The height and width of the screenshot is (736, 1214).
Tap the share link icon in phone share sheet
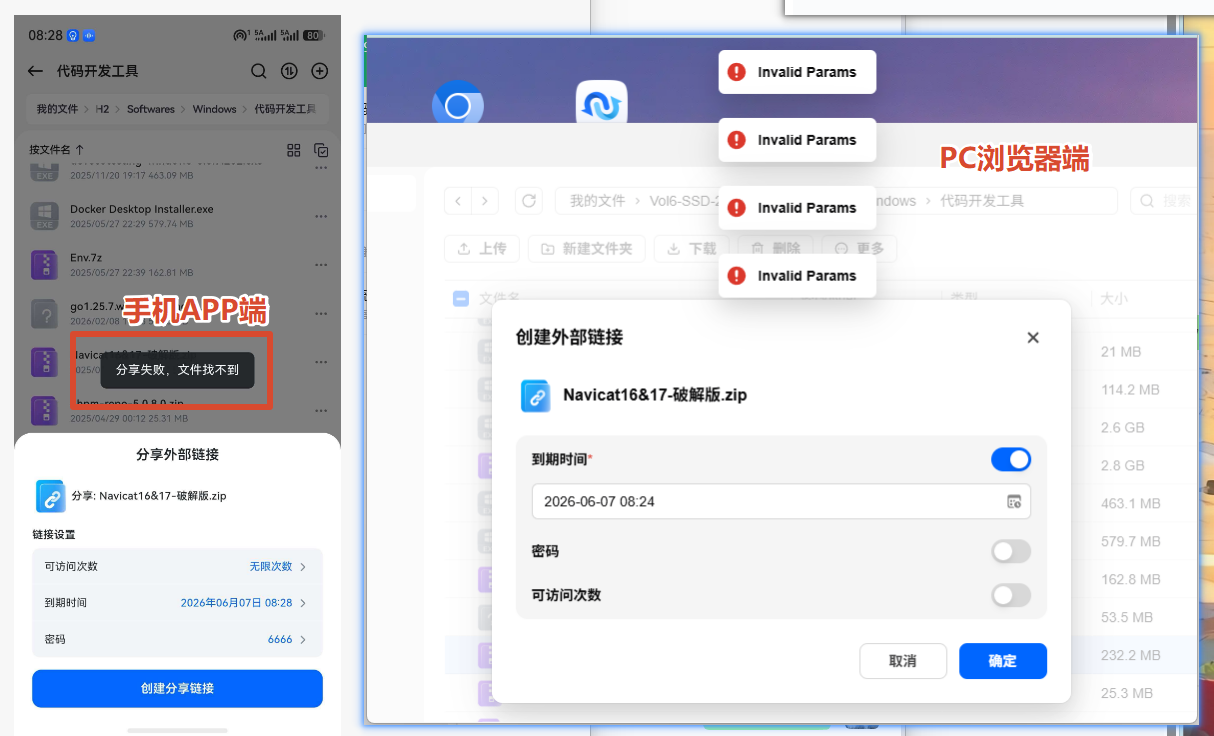click(x=51, y=496)
